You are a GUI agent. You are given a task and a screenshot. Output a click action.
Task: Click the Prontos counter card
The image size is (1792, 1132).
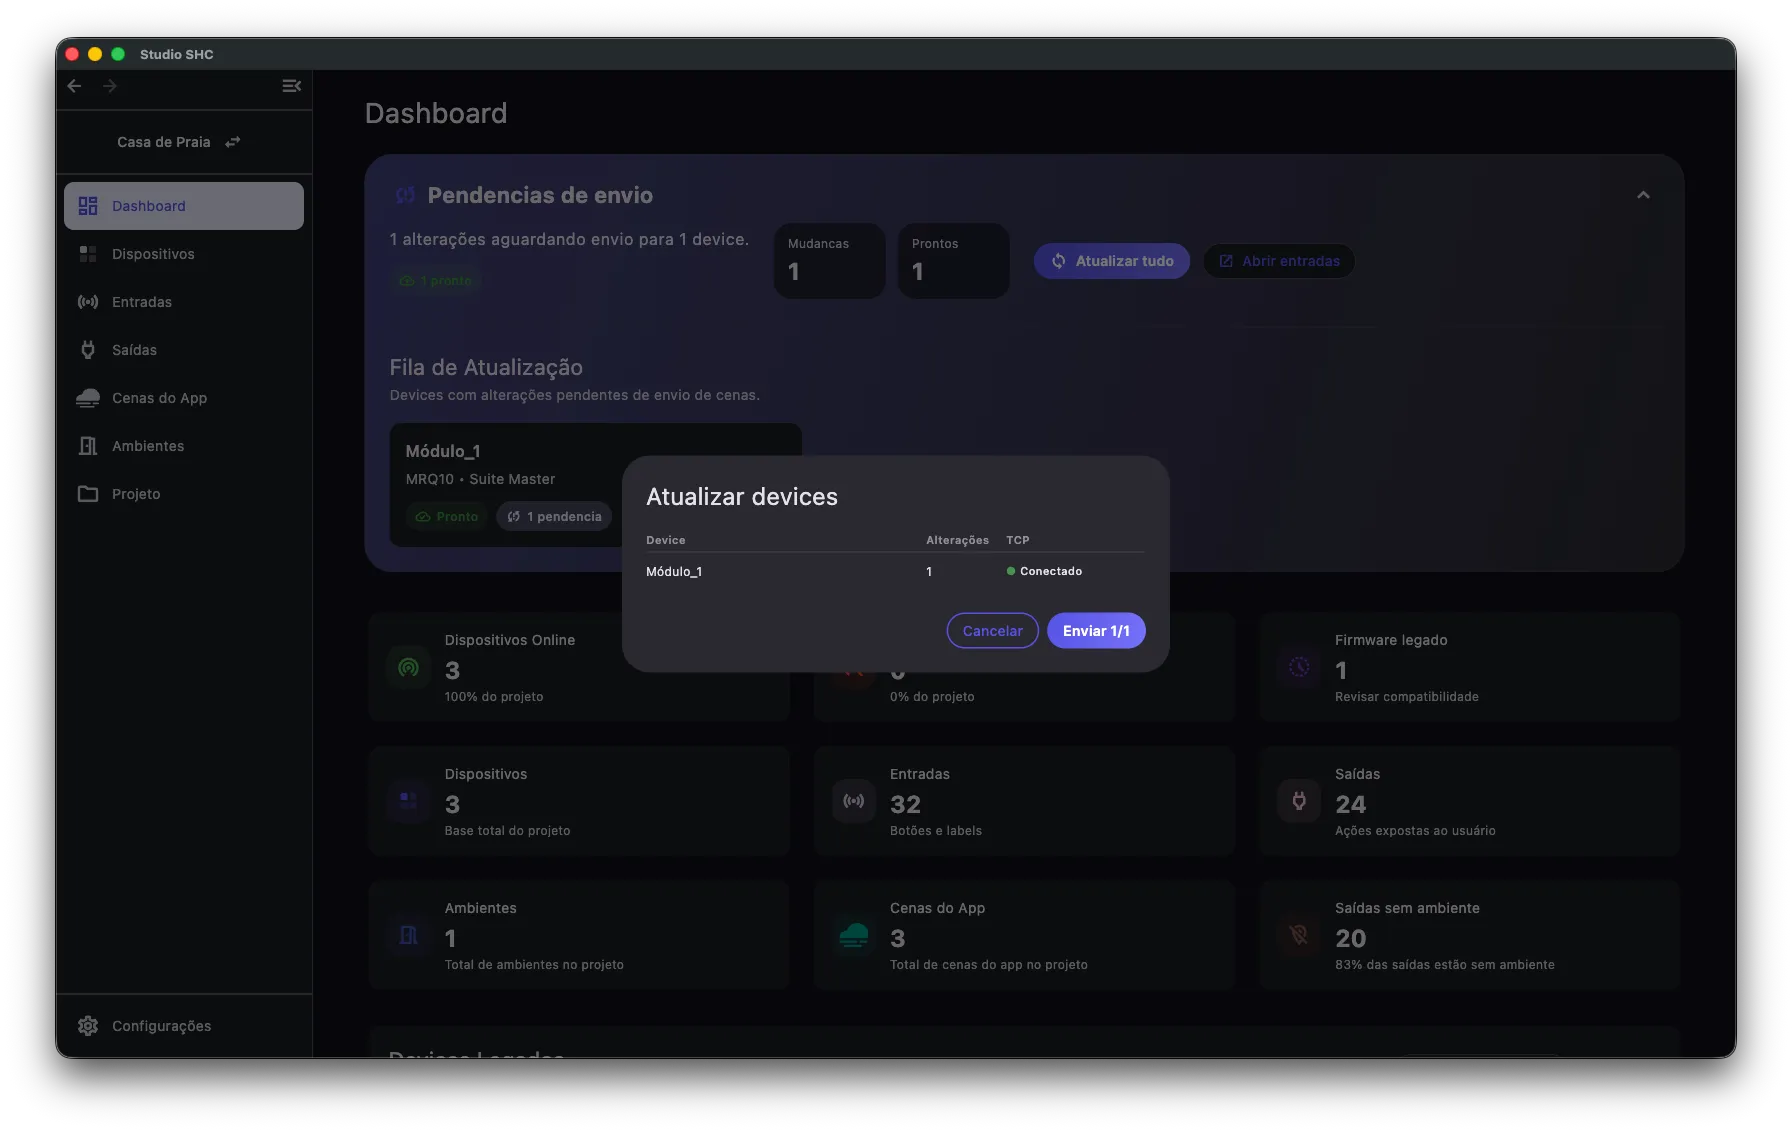pos(954,260)
